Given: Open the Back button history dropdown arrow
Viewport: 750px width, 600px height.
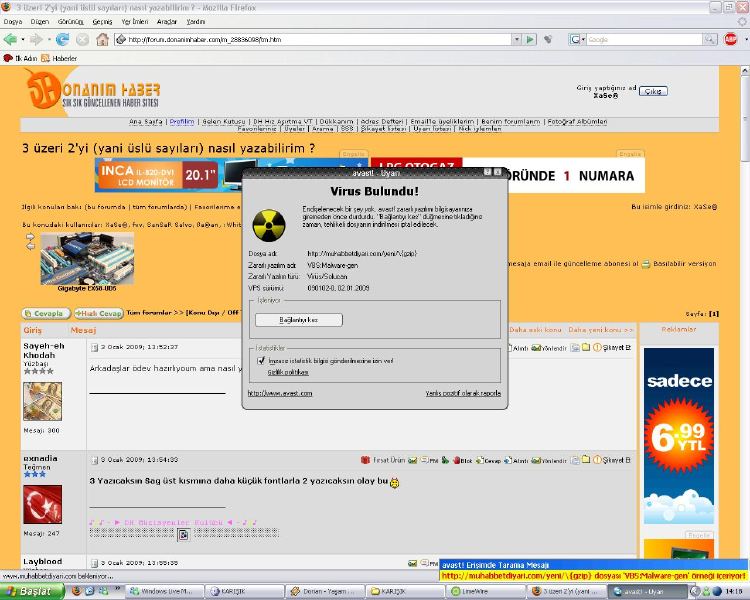Looking at the screenshot, I should point(22,39).
